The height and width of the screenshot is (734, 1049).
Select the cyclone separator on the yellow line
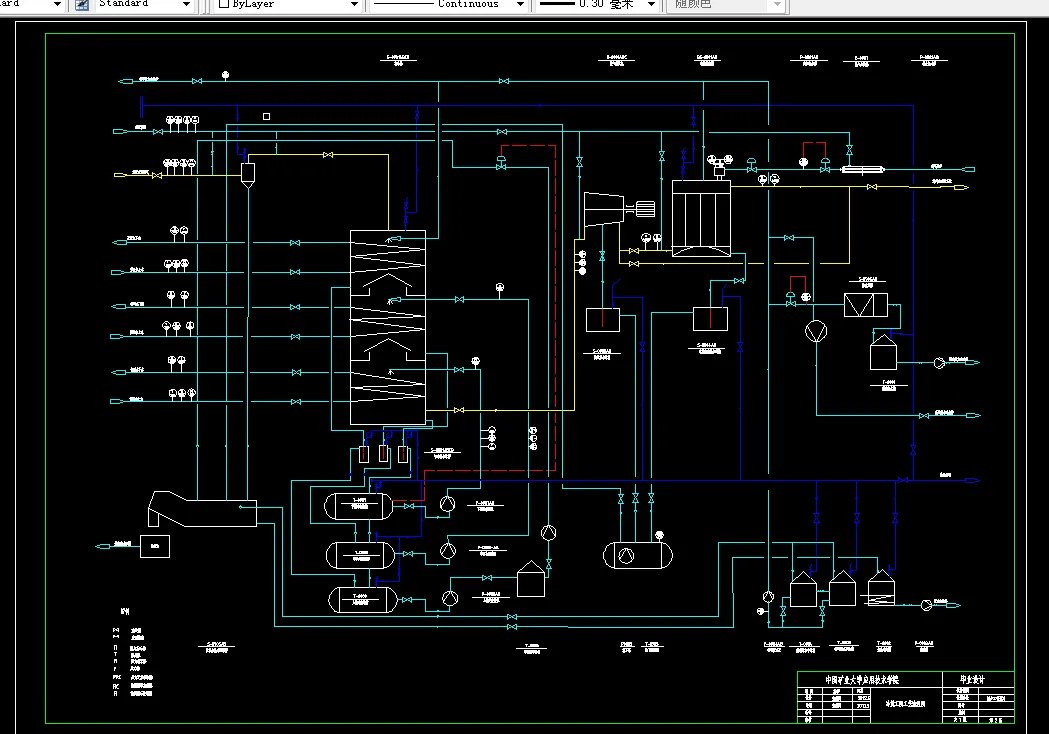[248, 176]
